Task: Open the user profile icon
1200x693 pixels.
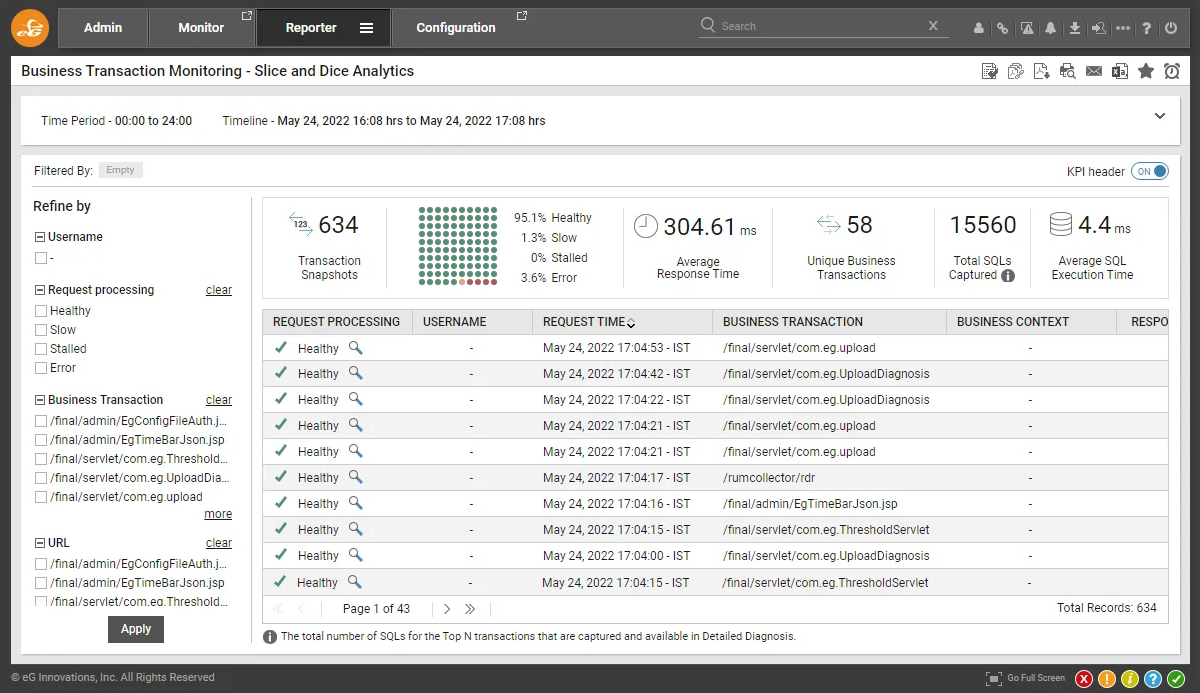Action: [979, 29]
